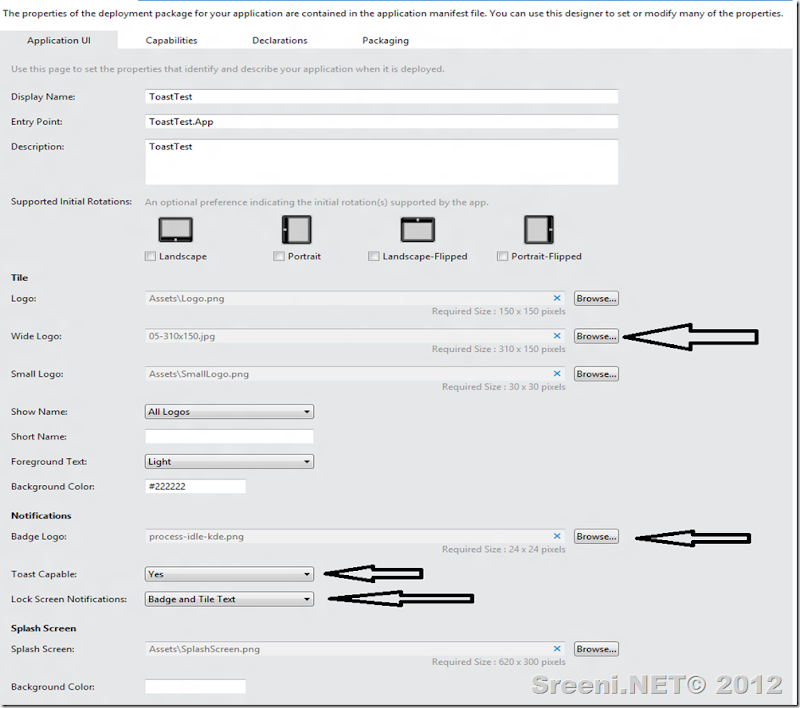Open the Toast Capable dropdown
The height and width of the screenshot is (708, 800).
229,574
